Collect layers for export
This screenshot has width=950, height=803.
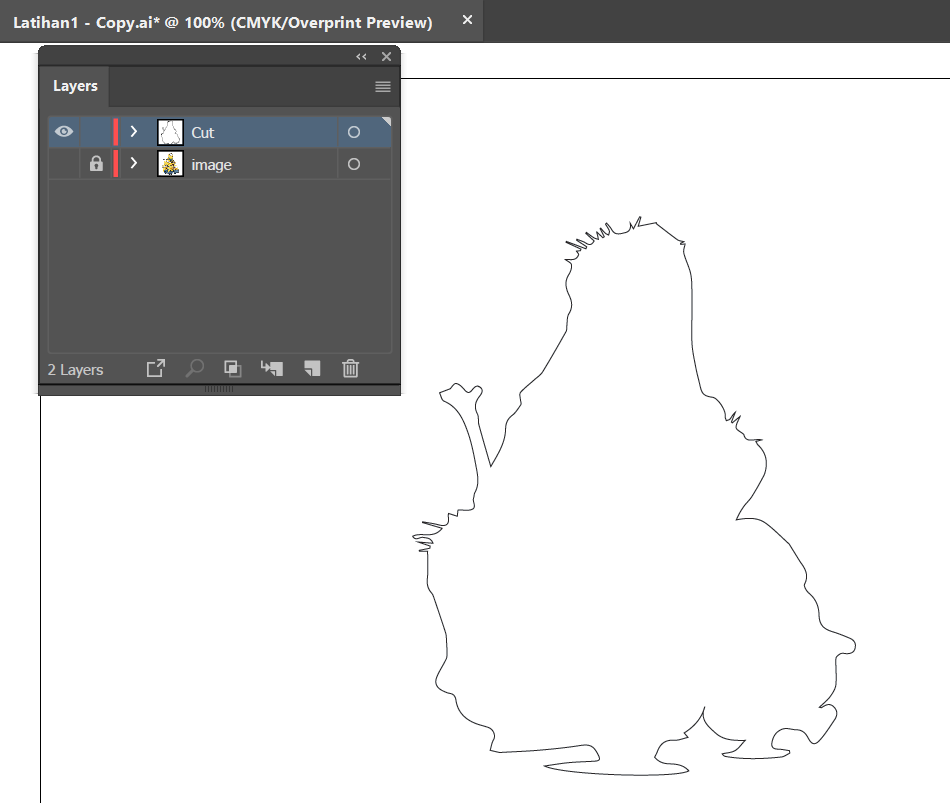coord(155,368)
